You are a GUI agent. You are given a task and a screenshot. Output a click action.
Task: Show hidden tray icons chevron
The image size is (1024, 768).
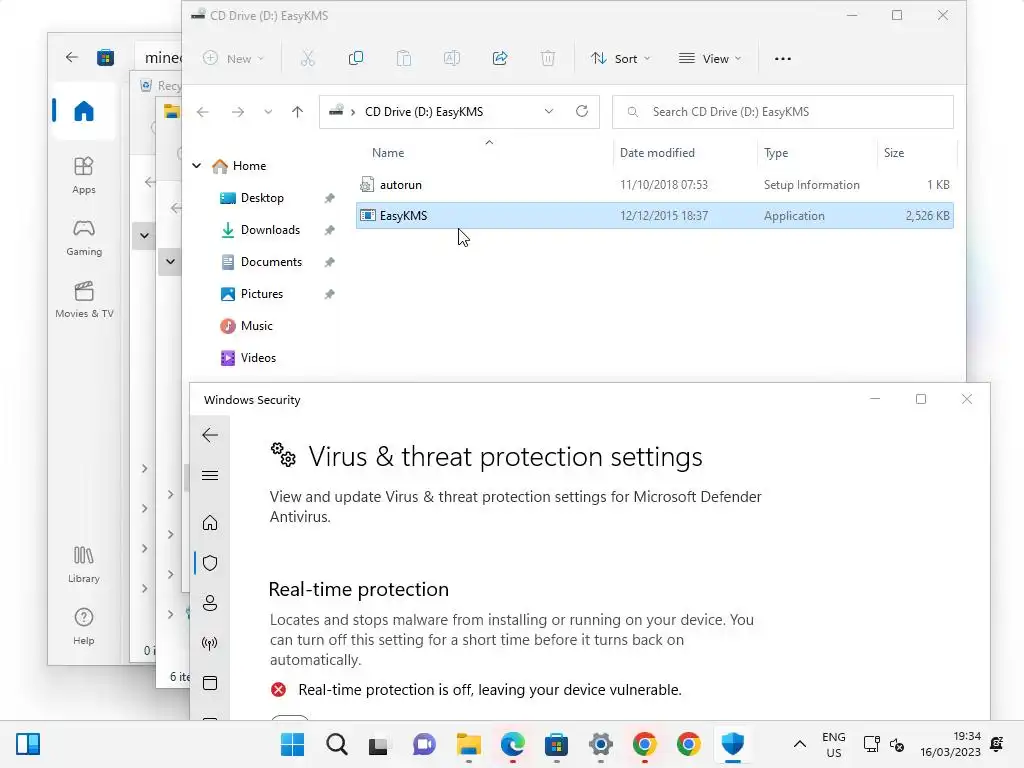(x=799, y=744)
